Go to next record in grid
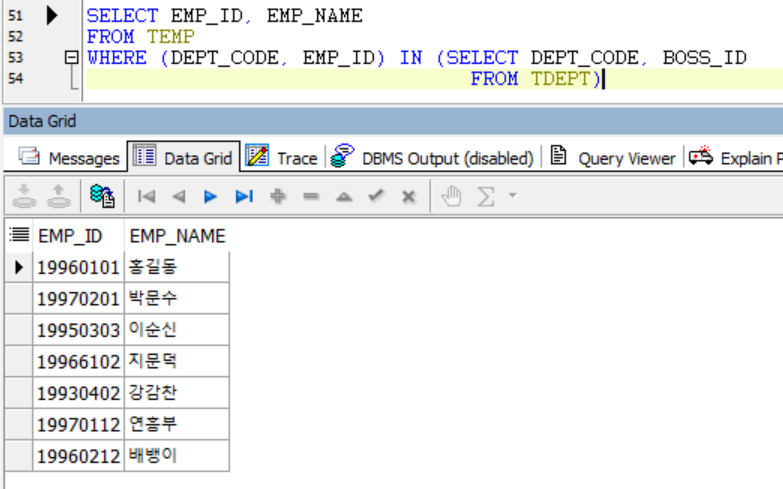 (x=211, y=196)
